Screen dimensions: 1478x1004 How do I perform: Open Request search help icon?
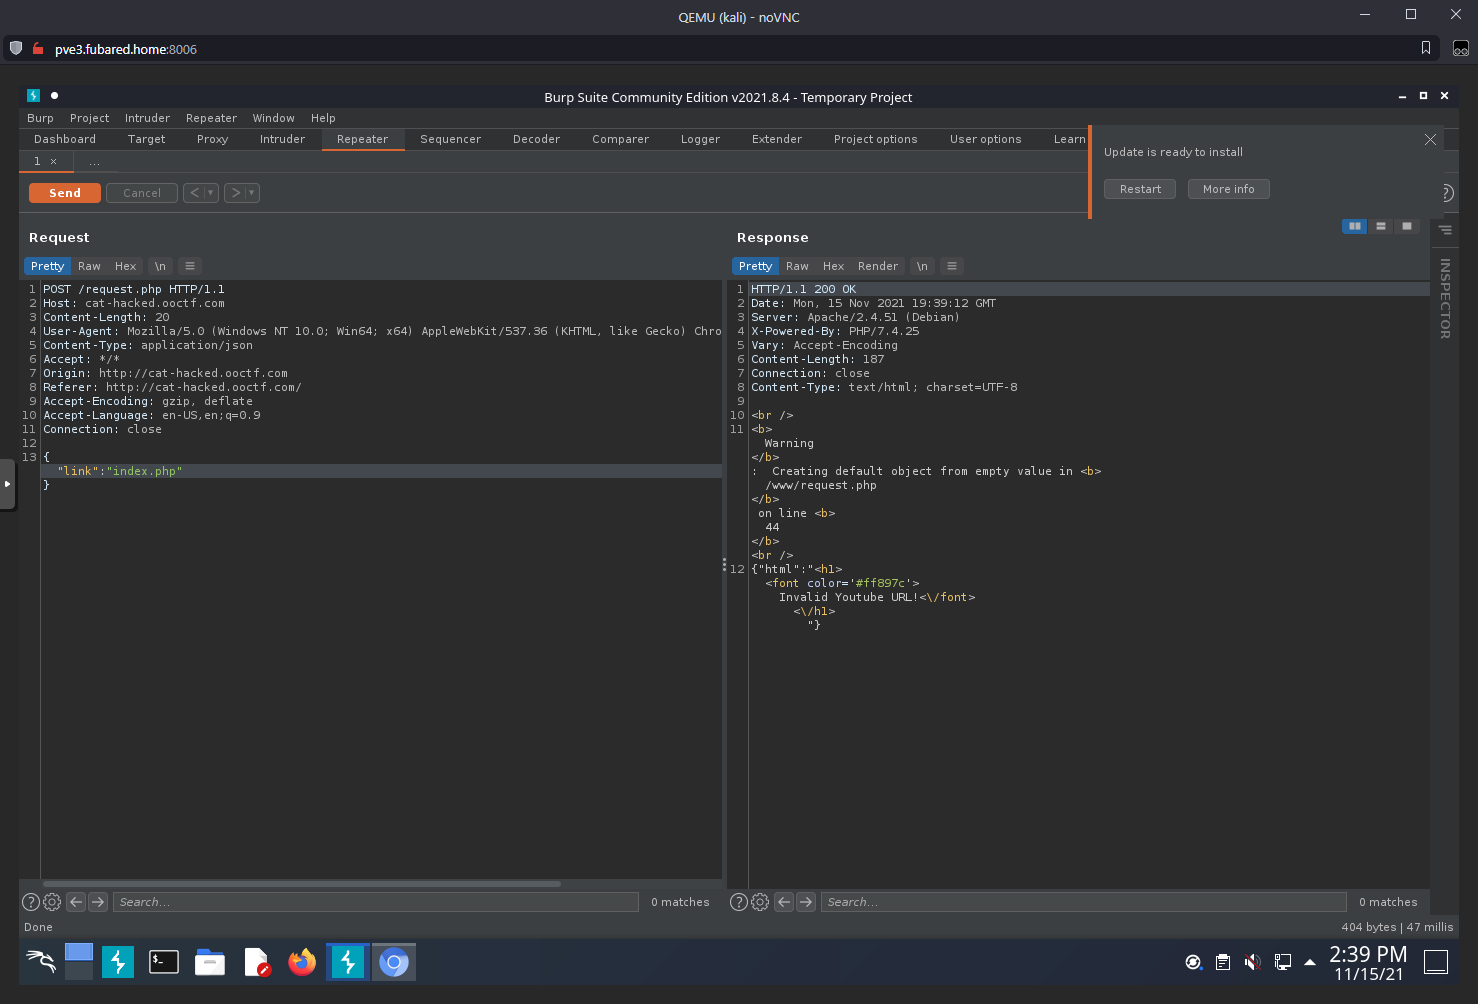point(31,902)
